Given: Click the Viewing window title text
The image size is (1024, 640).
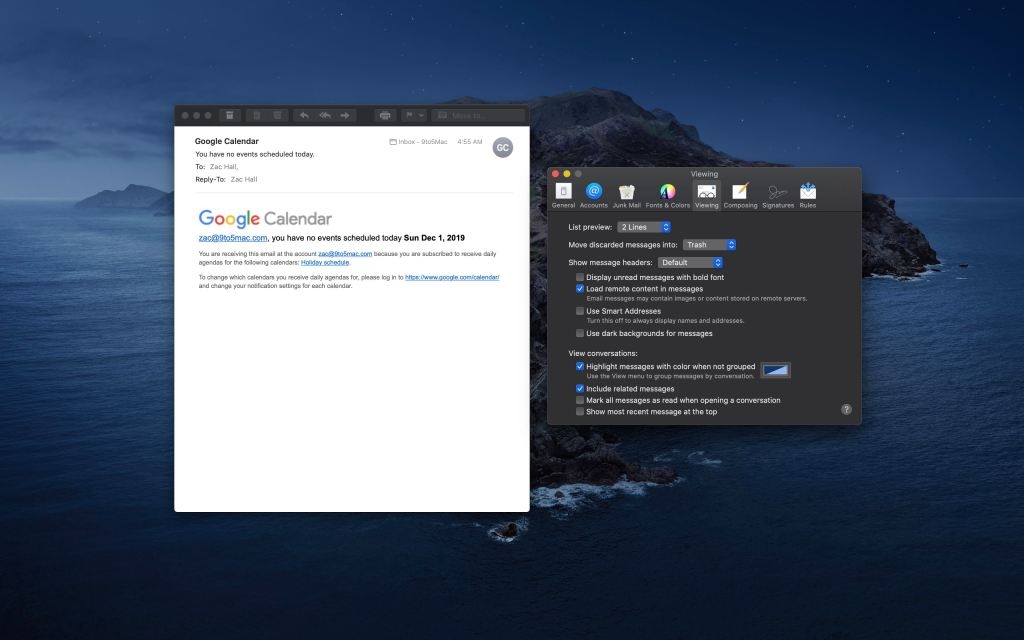Looking at the screenshot, I should (x=704, y=174).
